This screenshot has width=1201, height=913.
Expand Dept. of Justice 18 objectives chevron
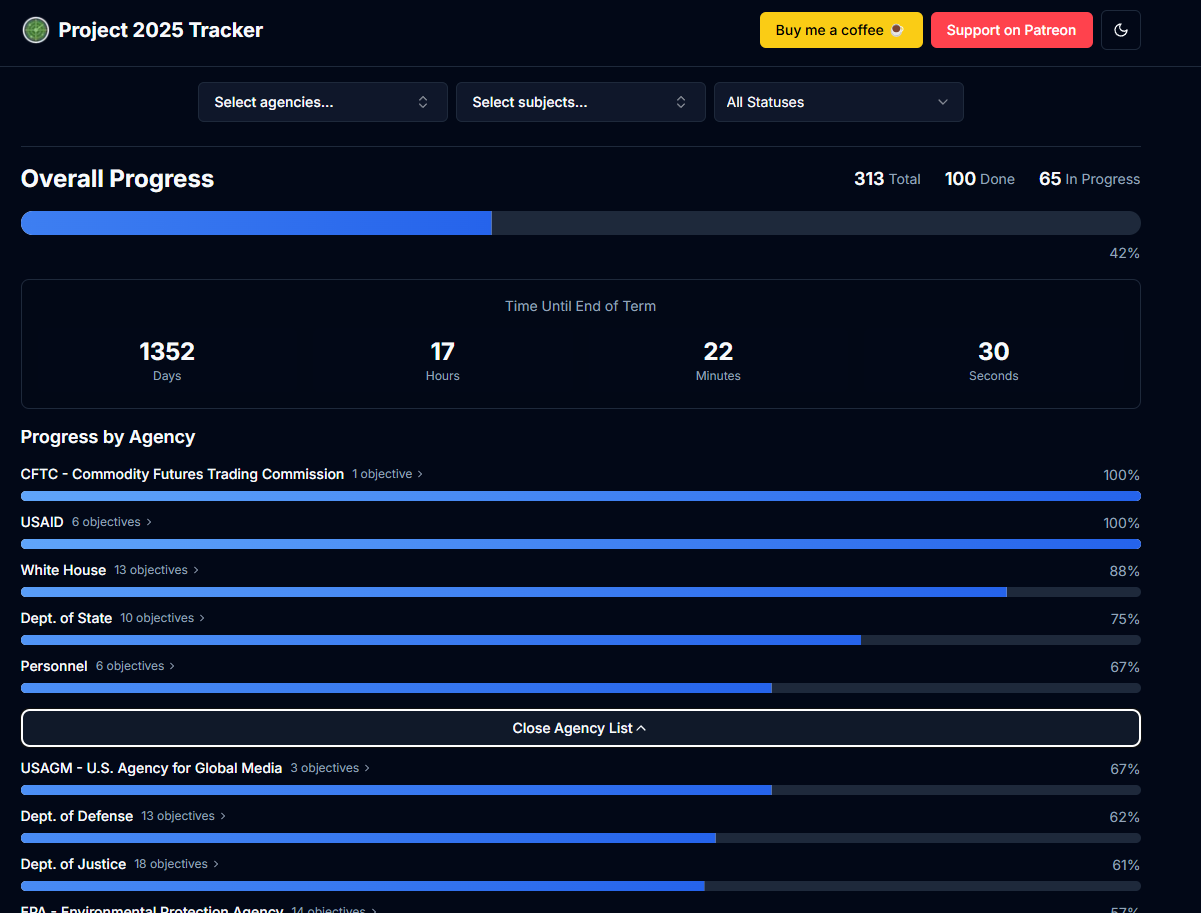[x=216, y=864]
